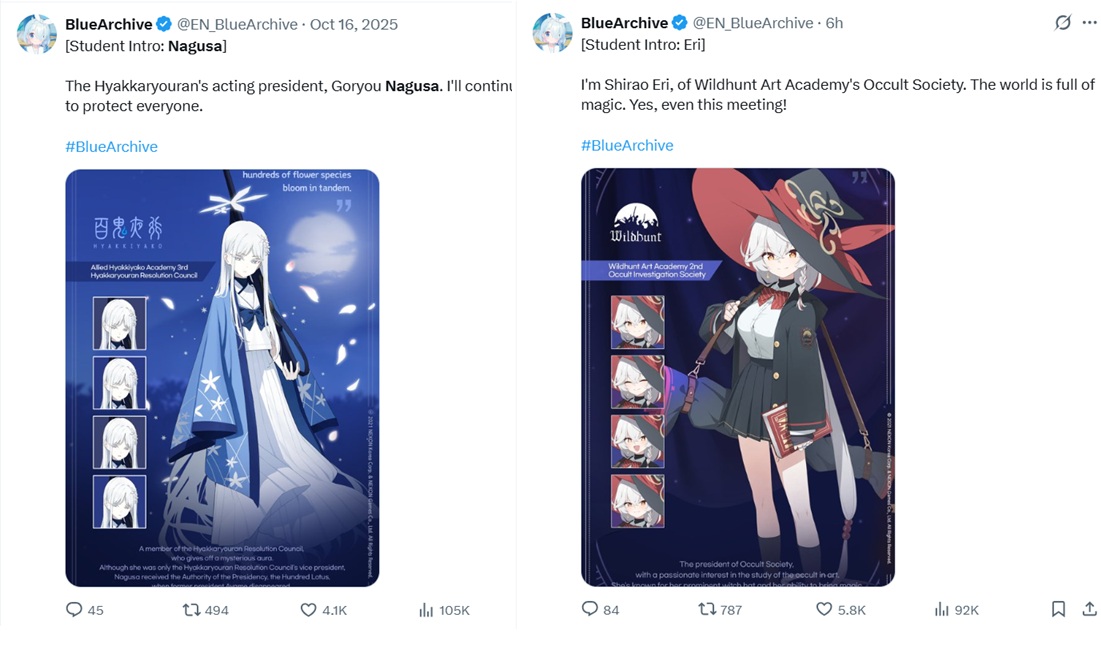The width and height of the screenshot is (1101, 647).
Task: Share the Eri tweet via upload icon
Action: click(1089, 608)
